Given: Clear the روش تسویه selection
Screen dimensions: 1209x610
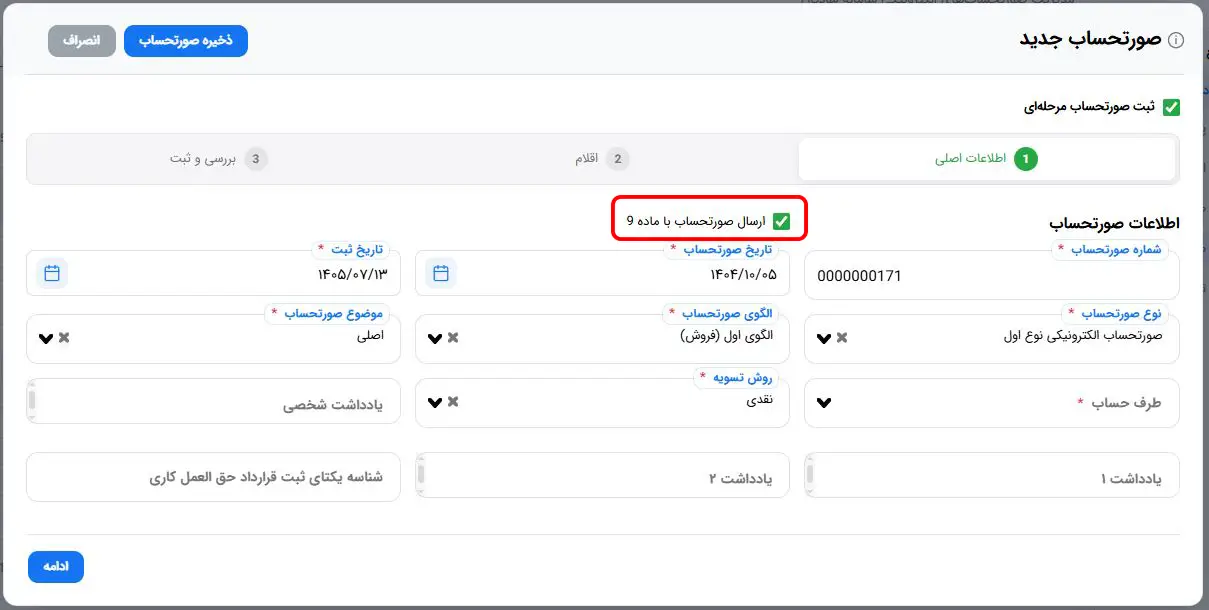Looking at the screenshot, I should pyautogui.click(x=453, y=402).
